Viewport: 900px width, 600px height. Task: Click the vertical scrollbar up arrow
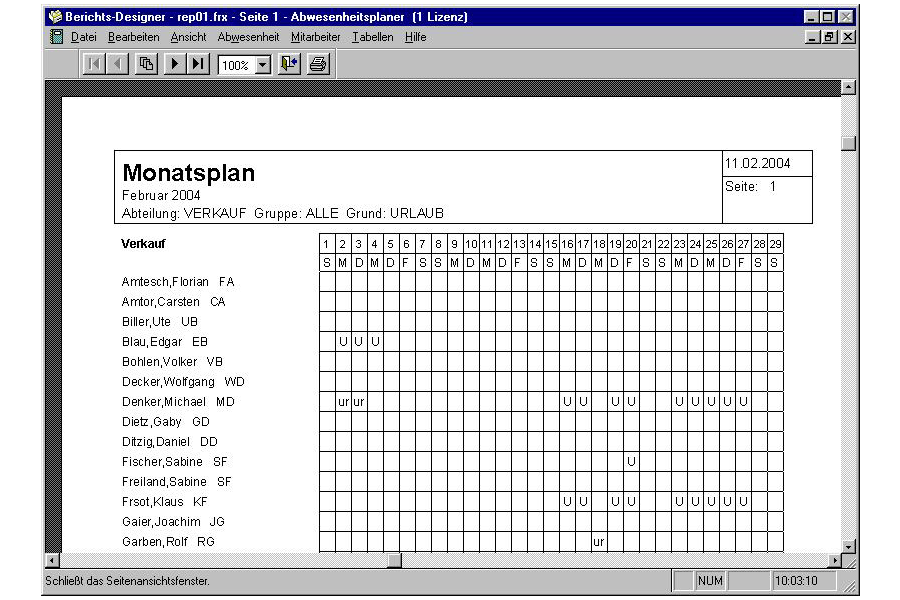(848, 87)
